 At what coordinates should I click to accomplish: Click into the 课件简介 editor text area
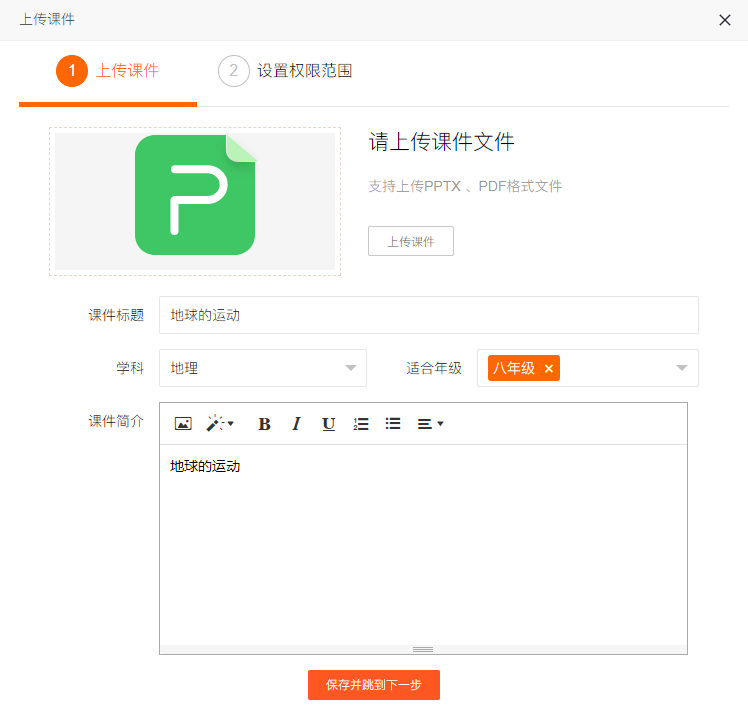click(423, 545)
